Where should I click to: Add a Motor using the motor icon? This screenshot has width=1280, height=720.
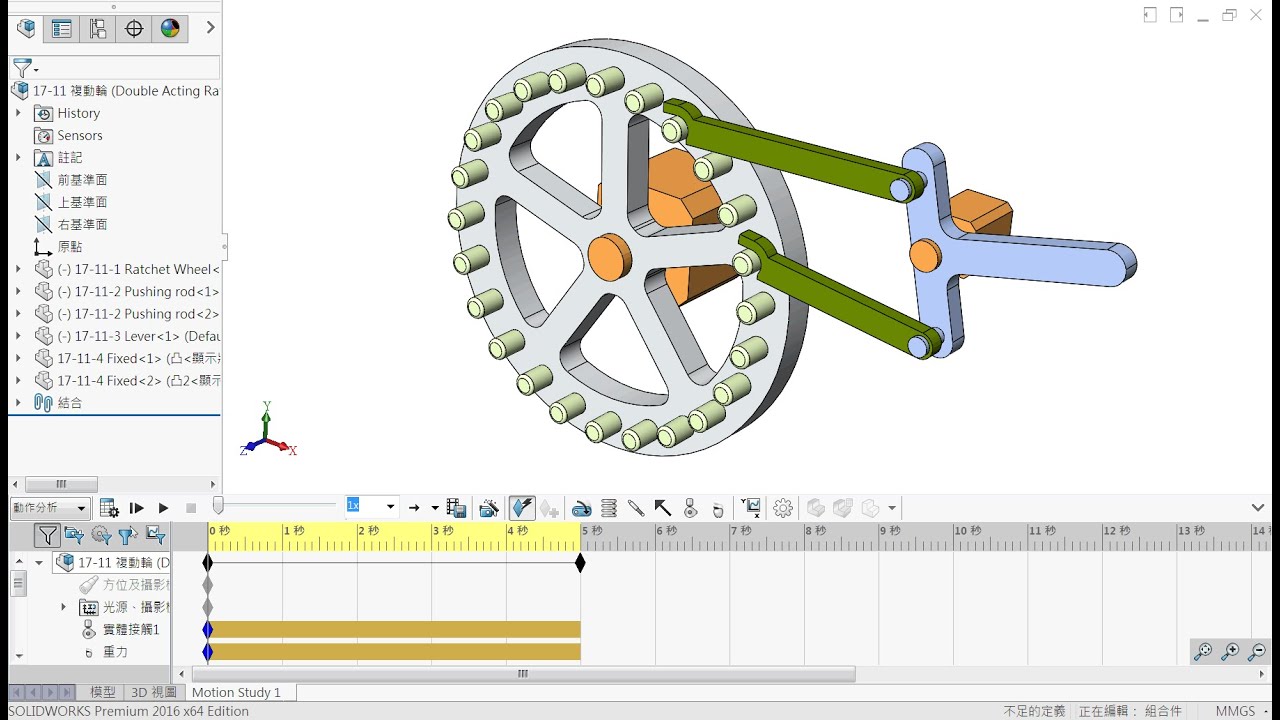(582, 508)
